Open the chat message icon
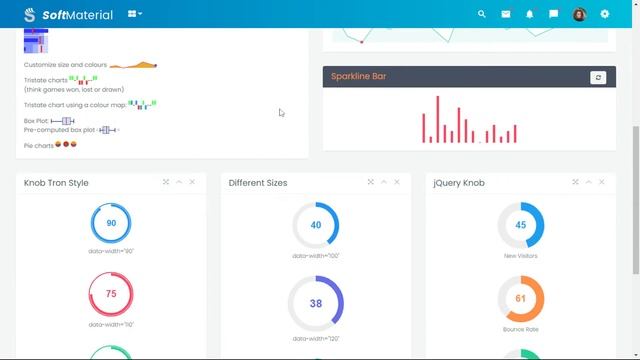The width and height of the screenshot is (640, 360). (x=553, y=14)
